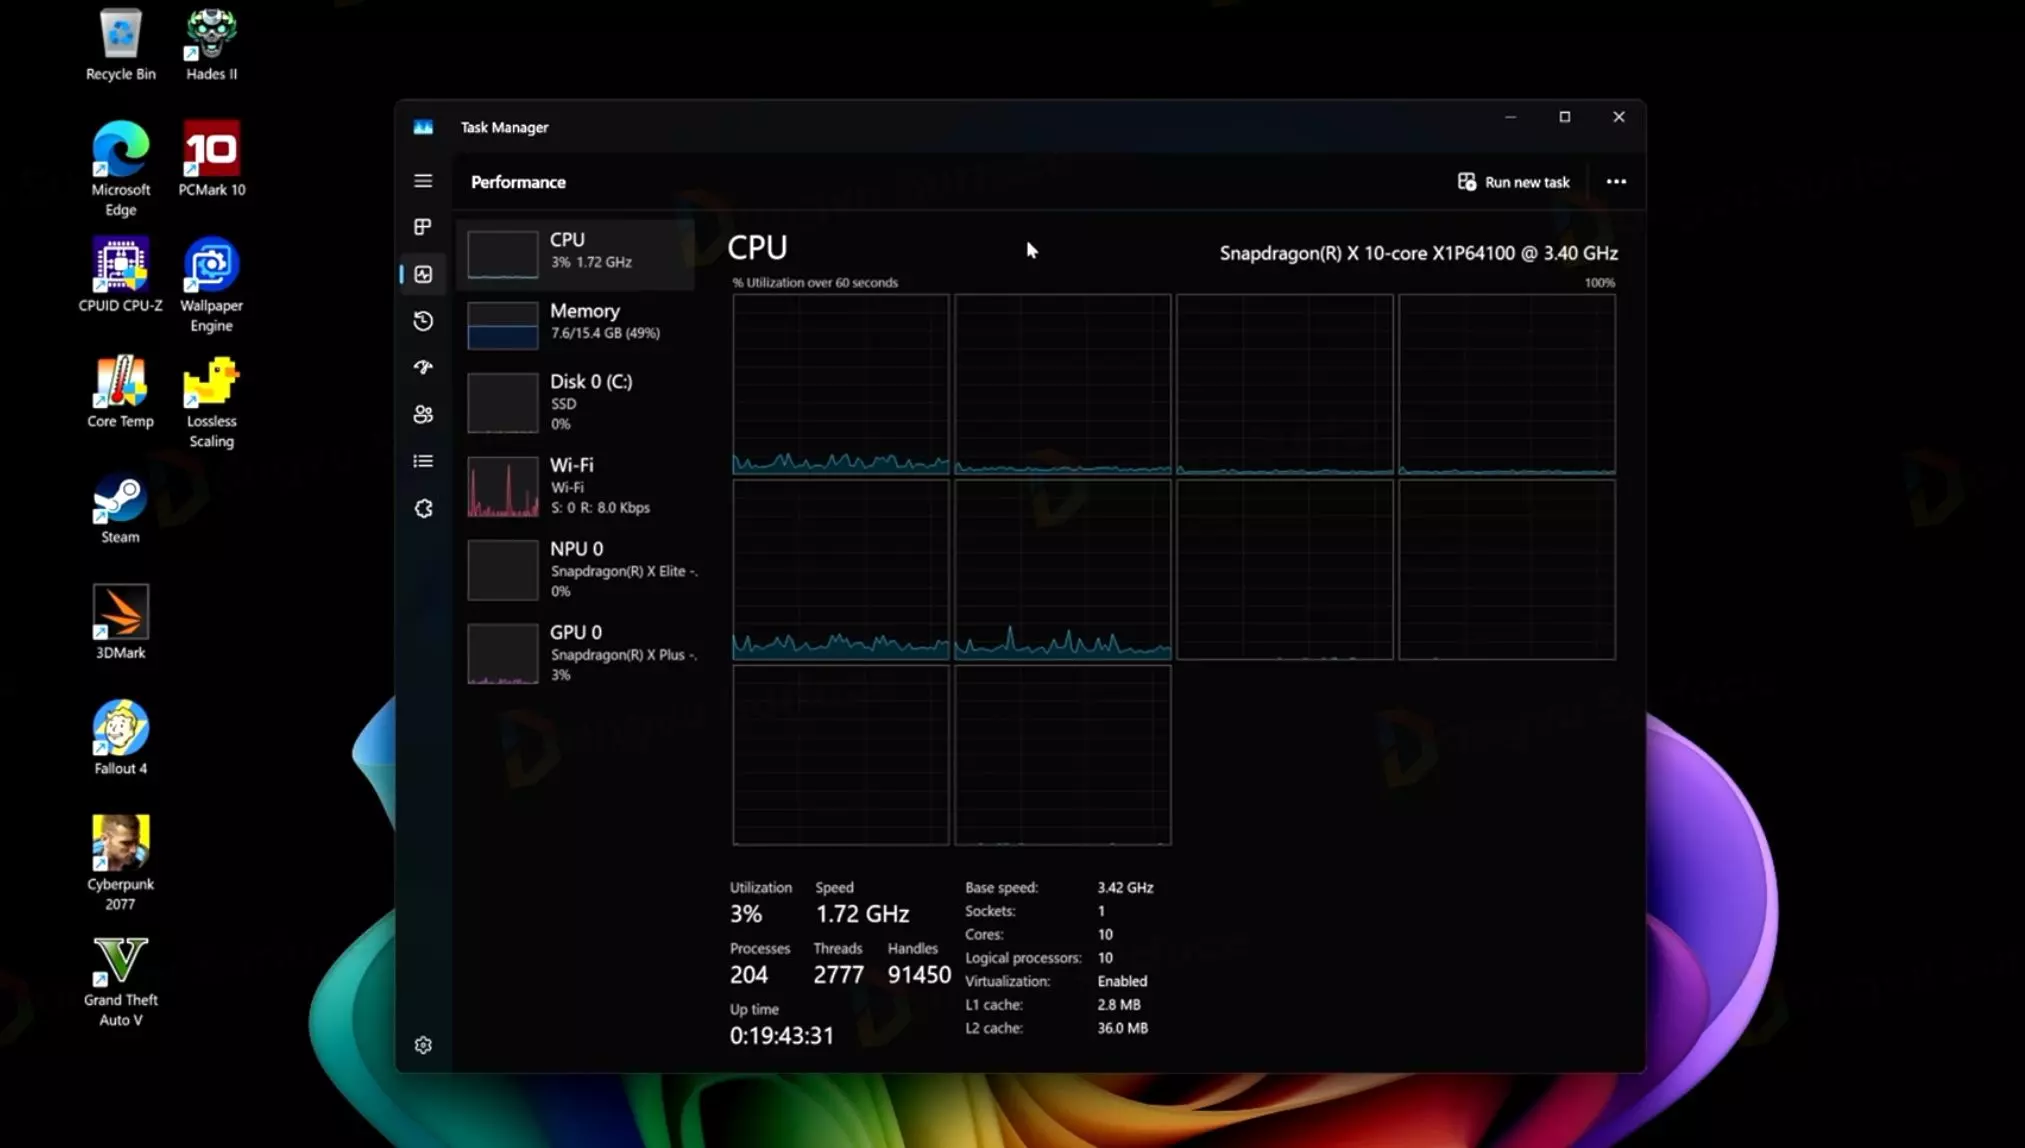Select the CPU performance entry
Screen dimensions: 2025x1148
[x=577, y=254]
